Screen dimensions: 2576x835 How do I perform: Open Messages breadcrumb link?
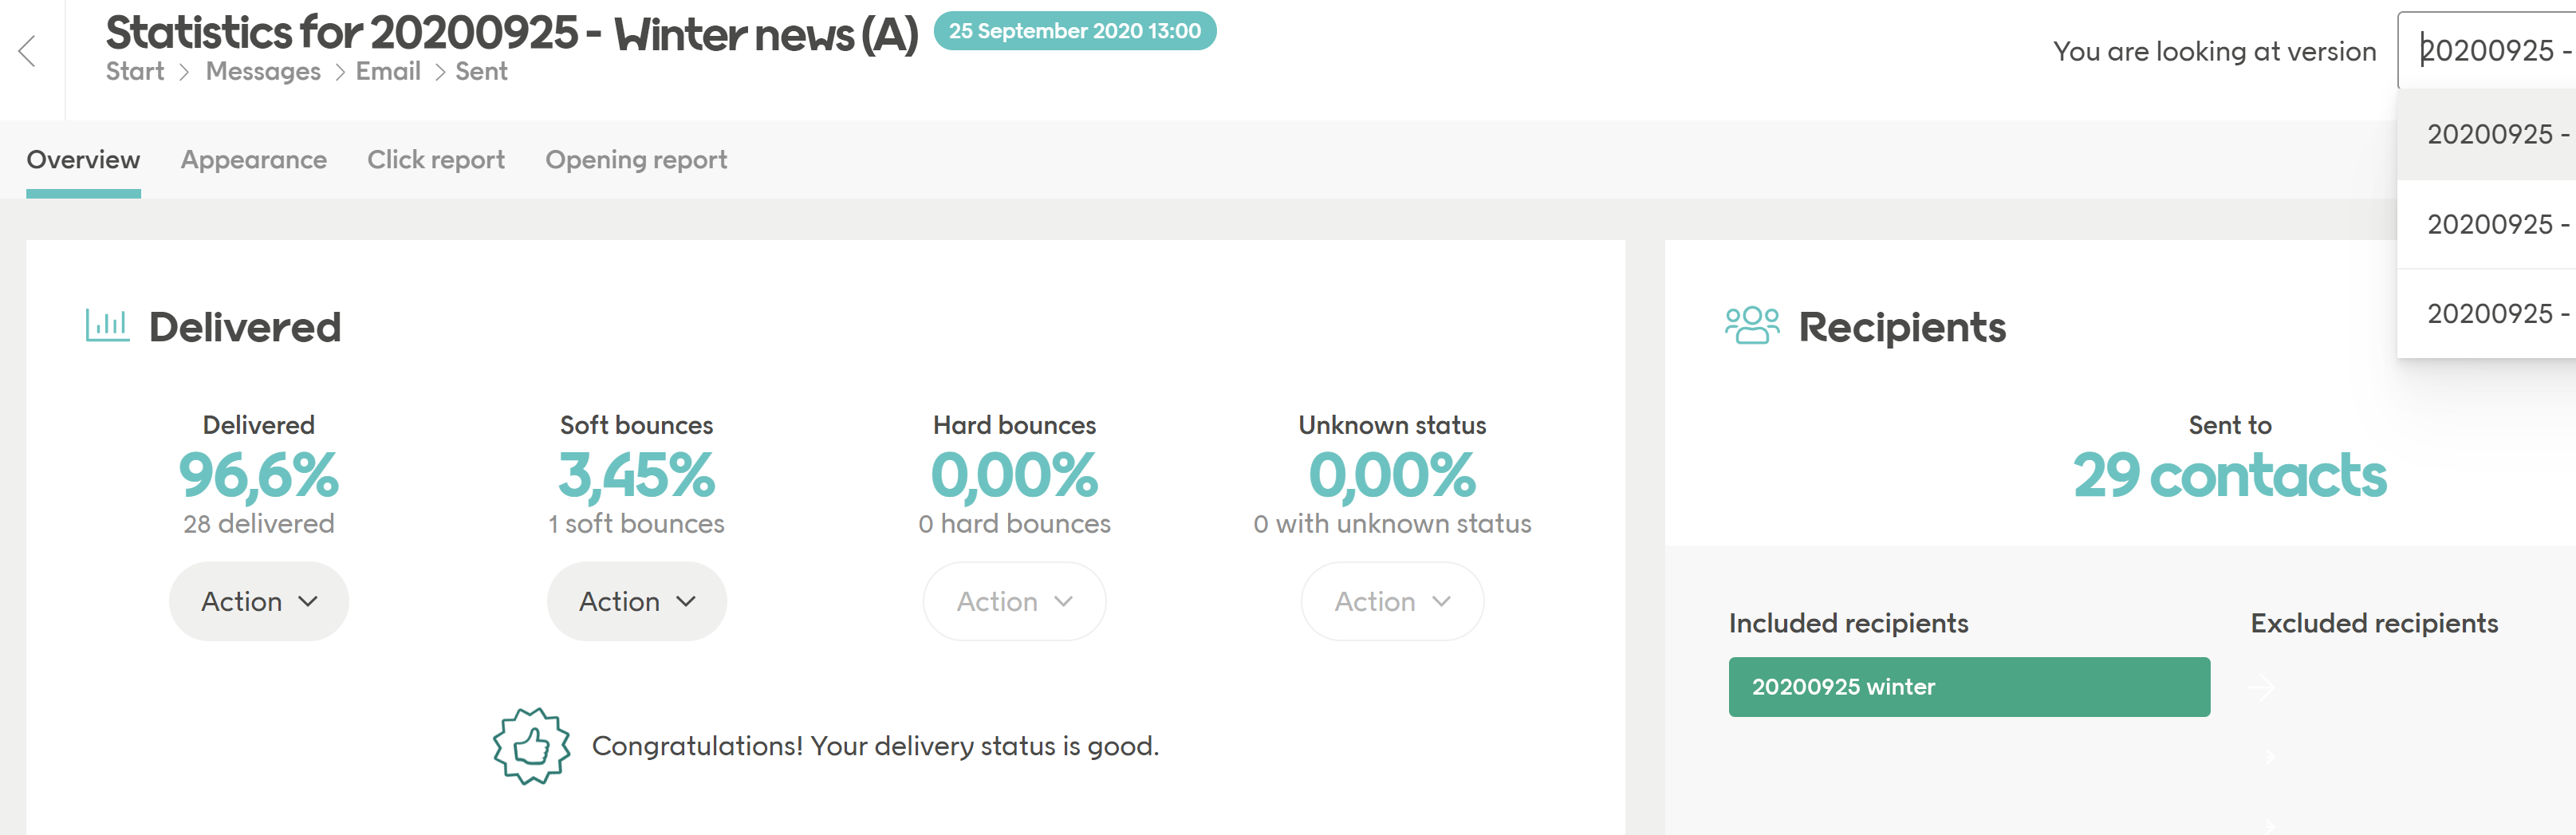coord(263,72)
